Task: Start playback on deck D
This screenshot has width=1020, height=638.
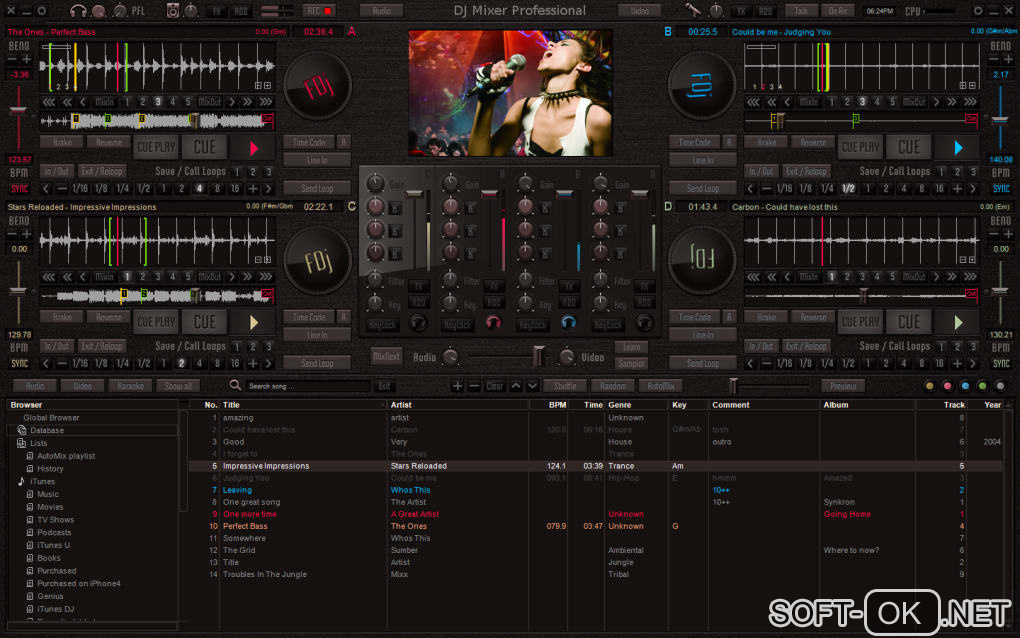Action: pos(958,323)
